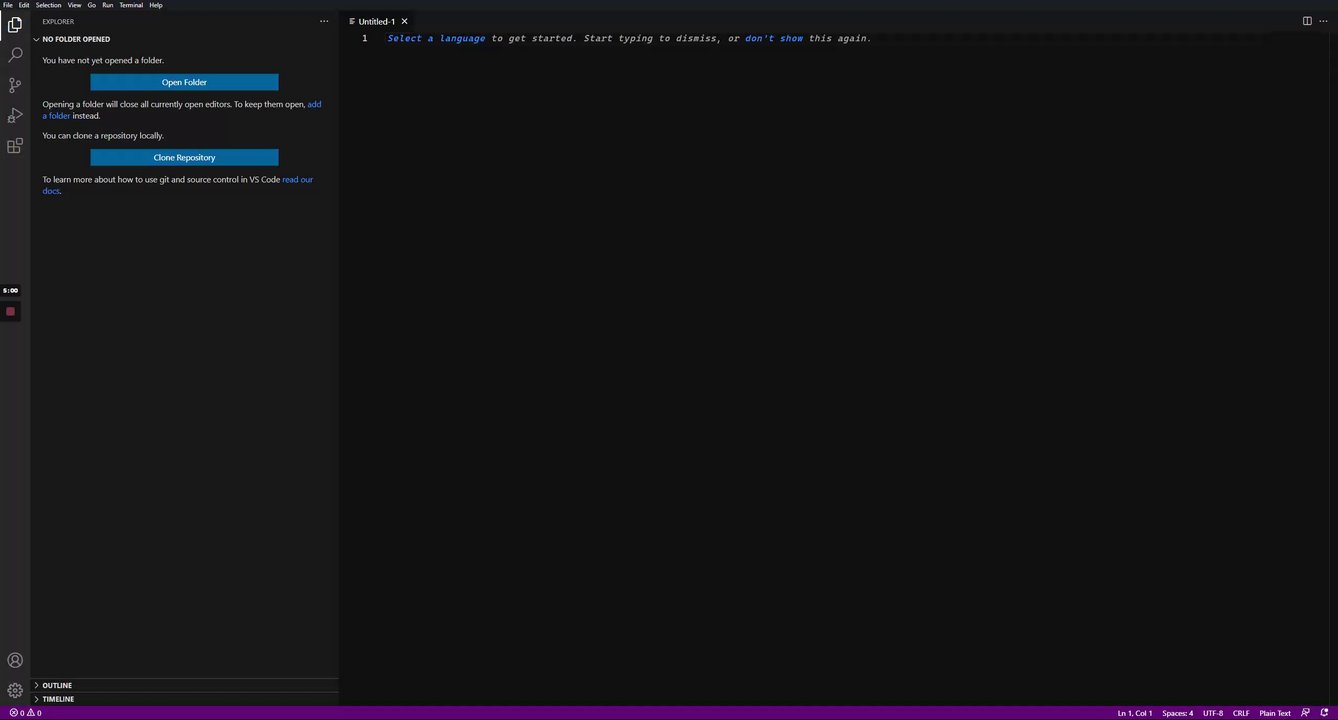Open the Search view icon
1338x720 pixels.
tap(15, 55)
